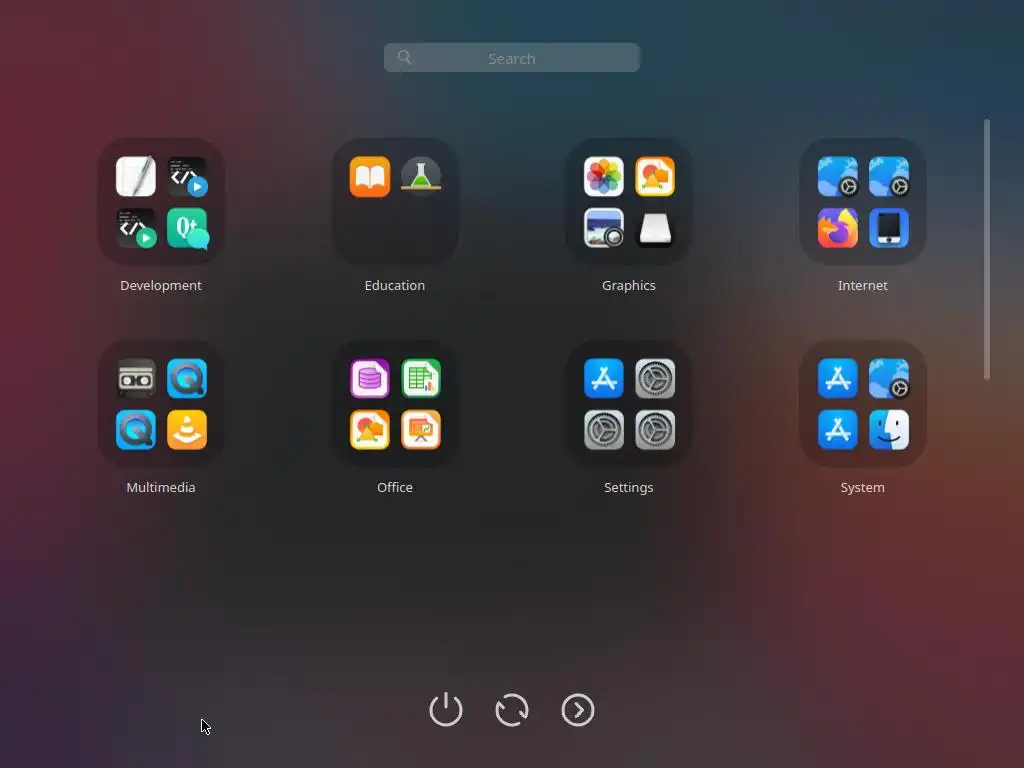Open the white scanner drive icon
Image resolution: width=1024 pixels, height=768 pixels.
[x=655, y=228]
